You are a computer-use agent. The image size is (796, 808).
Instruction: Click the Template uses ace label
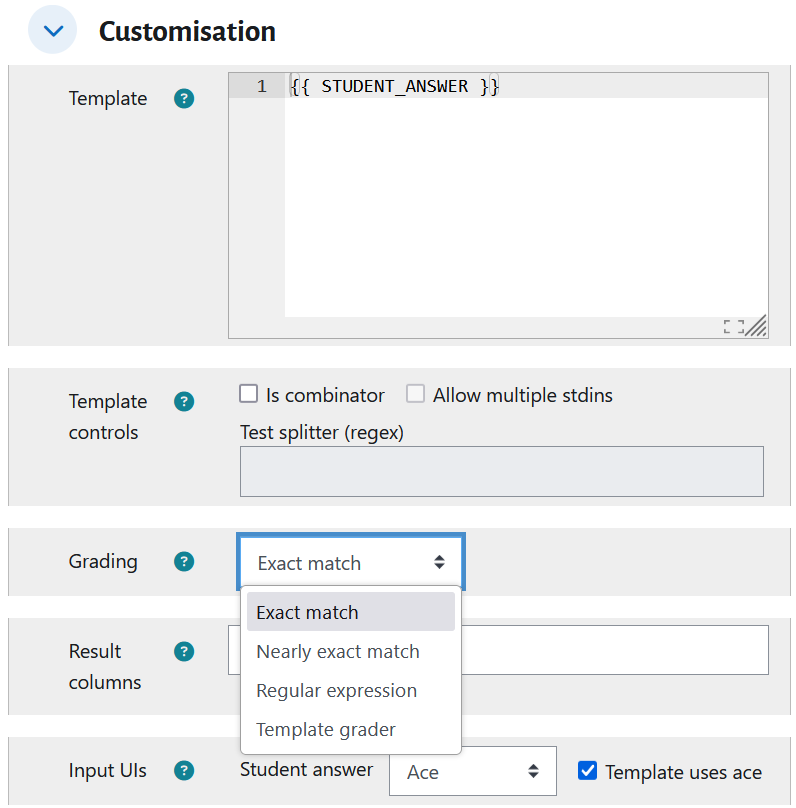tap(683, 772)
